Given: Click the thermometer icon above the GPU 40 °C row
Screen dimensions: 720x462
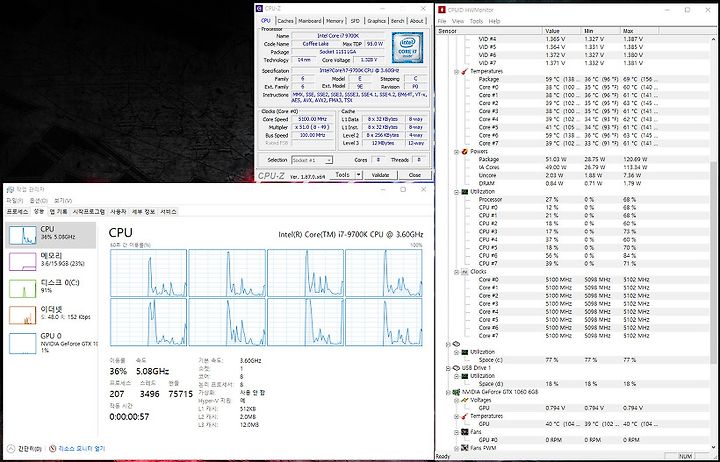Looking at the screenshot, I should click(x=464, y=416).
